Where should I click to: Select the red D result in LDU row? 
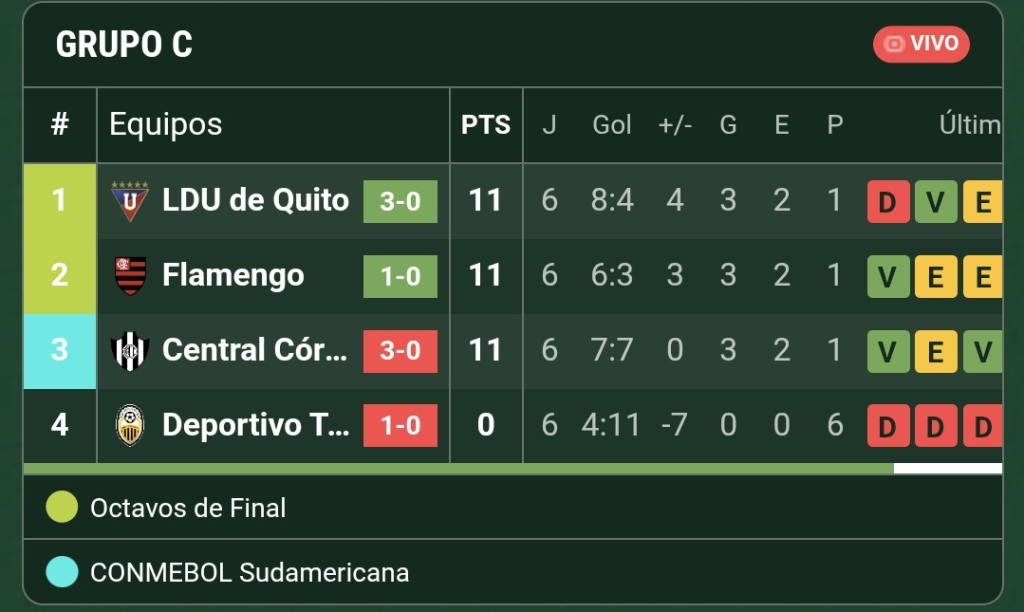coord(888,202)
